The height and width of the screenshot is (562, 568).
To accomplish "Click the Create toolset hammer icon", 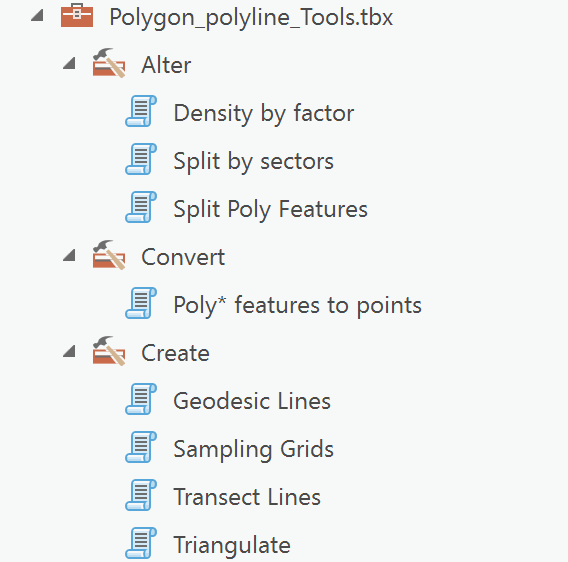I will (x=109, y=351).
